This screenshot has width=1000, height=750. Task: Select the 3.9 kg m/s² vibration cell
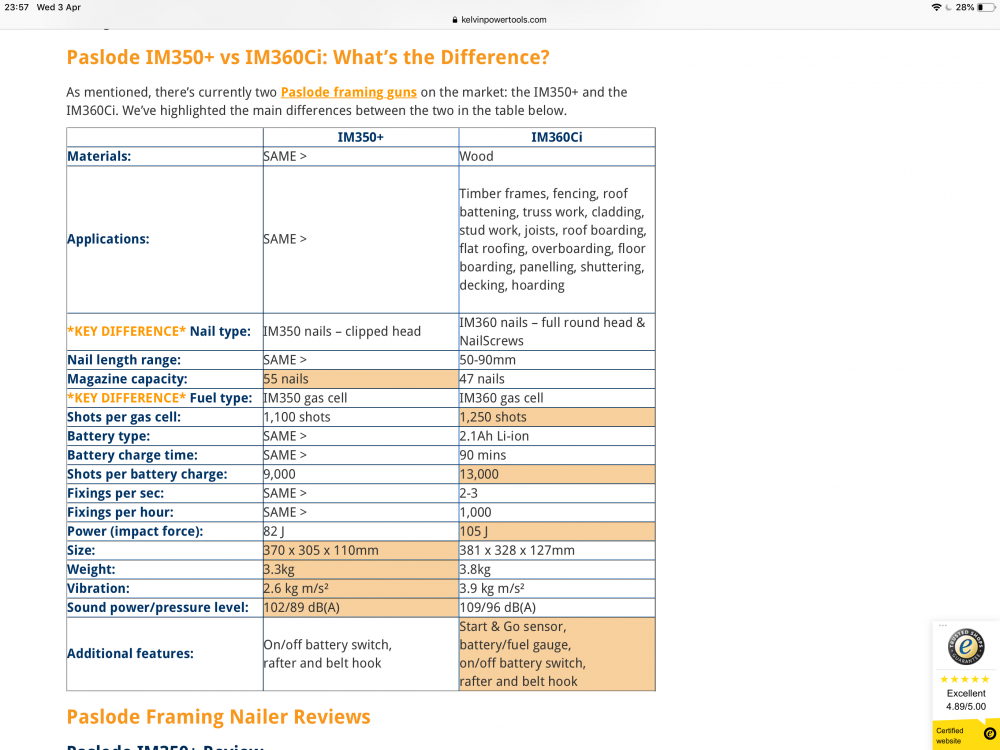(557, 589)
